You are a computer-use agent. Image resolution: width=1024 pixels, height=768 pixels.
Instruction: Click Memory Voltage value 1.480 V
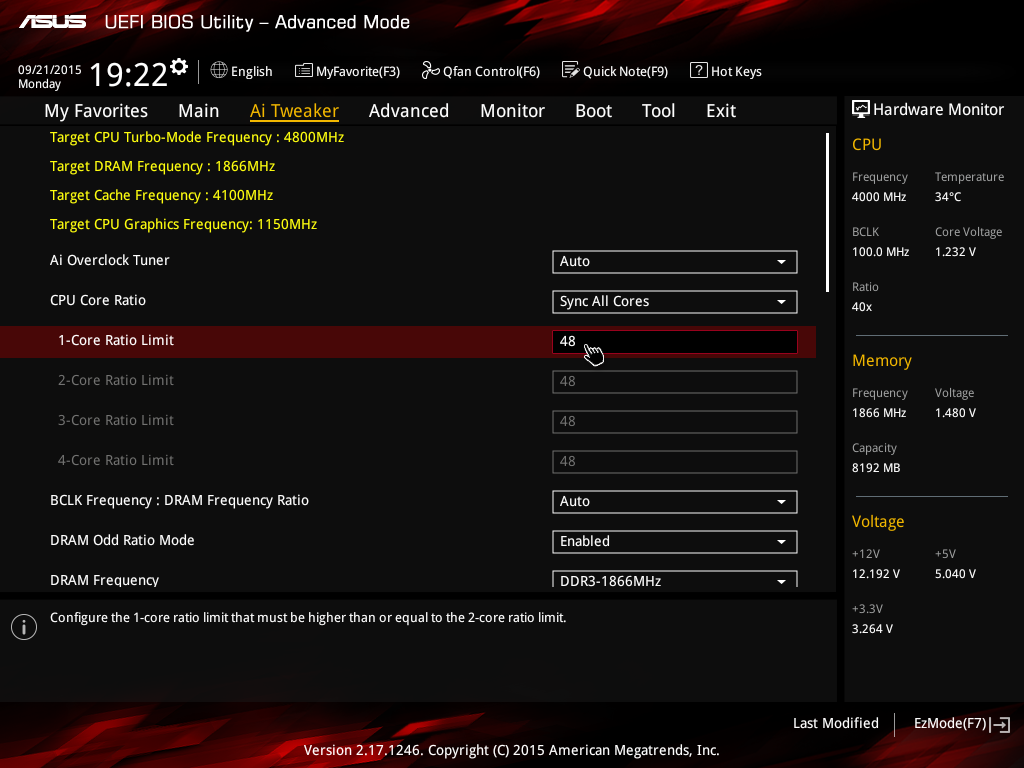(x=955, y=413)
